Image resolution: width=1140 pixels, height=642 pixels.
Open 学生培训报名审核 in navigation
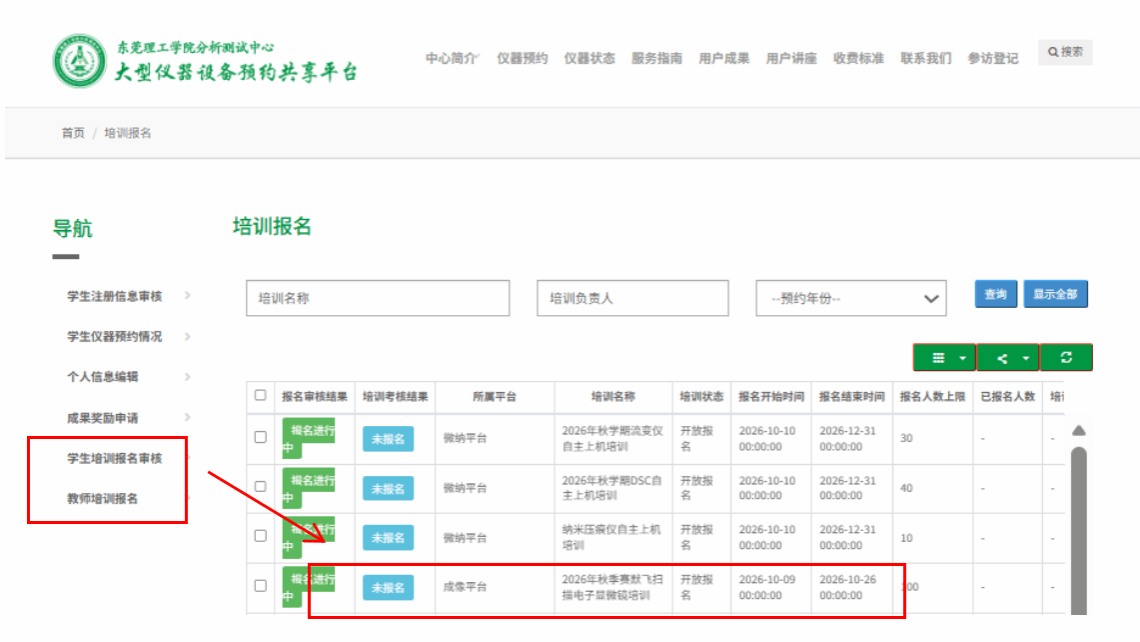tap(115, 458)
